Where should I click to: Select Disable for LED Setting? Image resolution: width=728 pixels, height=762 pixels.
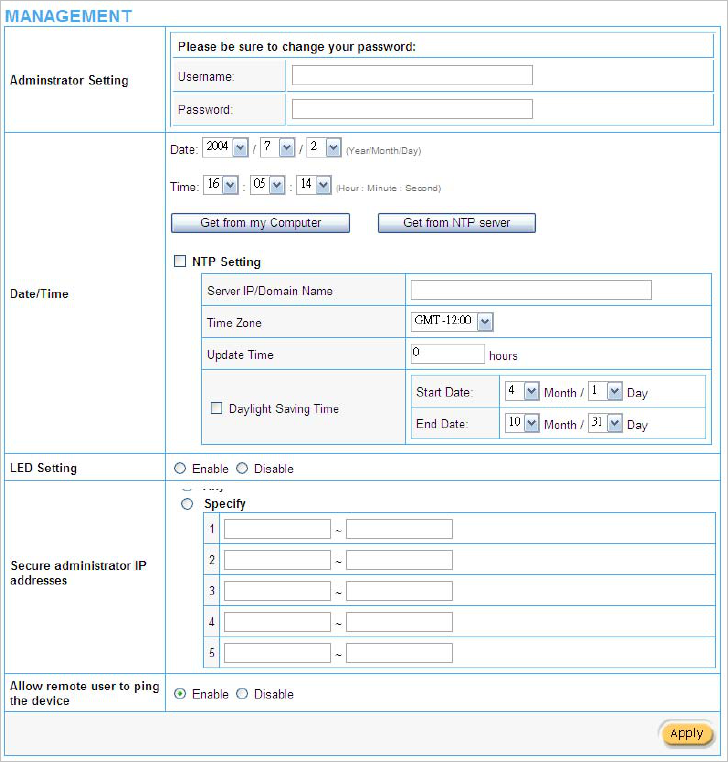click(242, 468)
